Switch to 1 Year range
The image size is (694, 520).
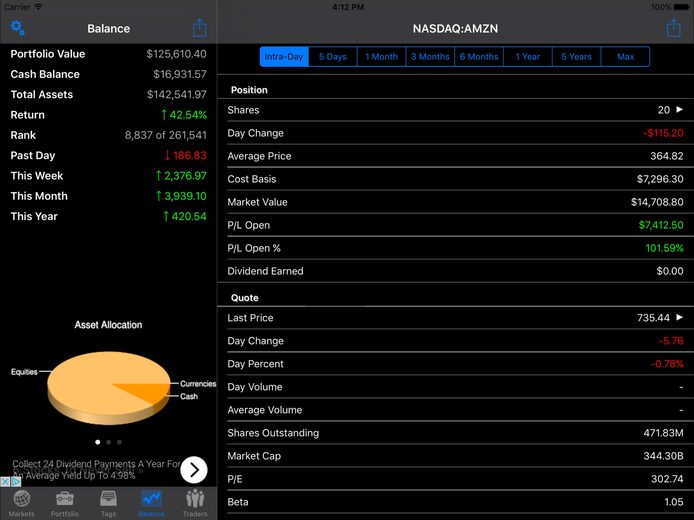528,57
